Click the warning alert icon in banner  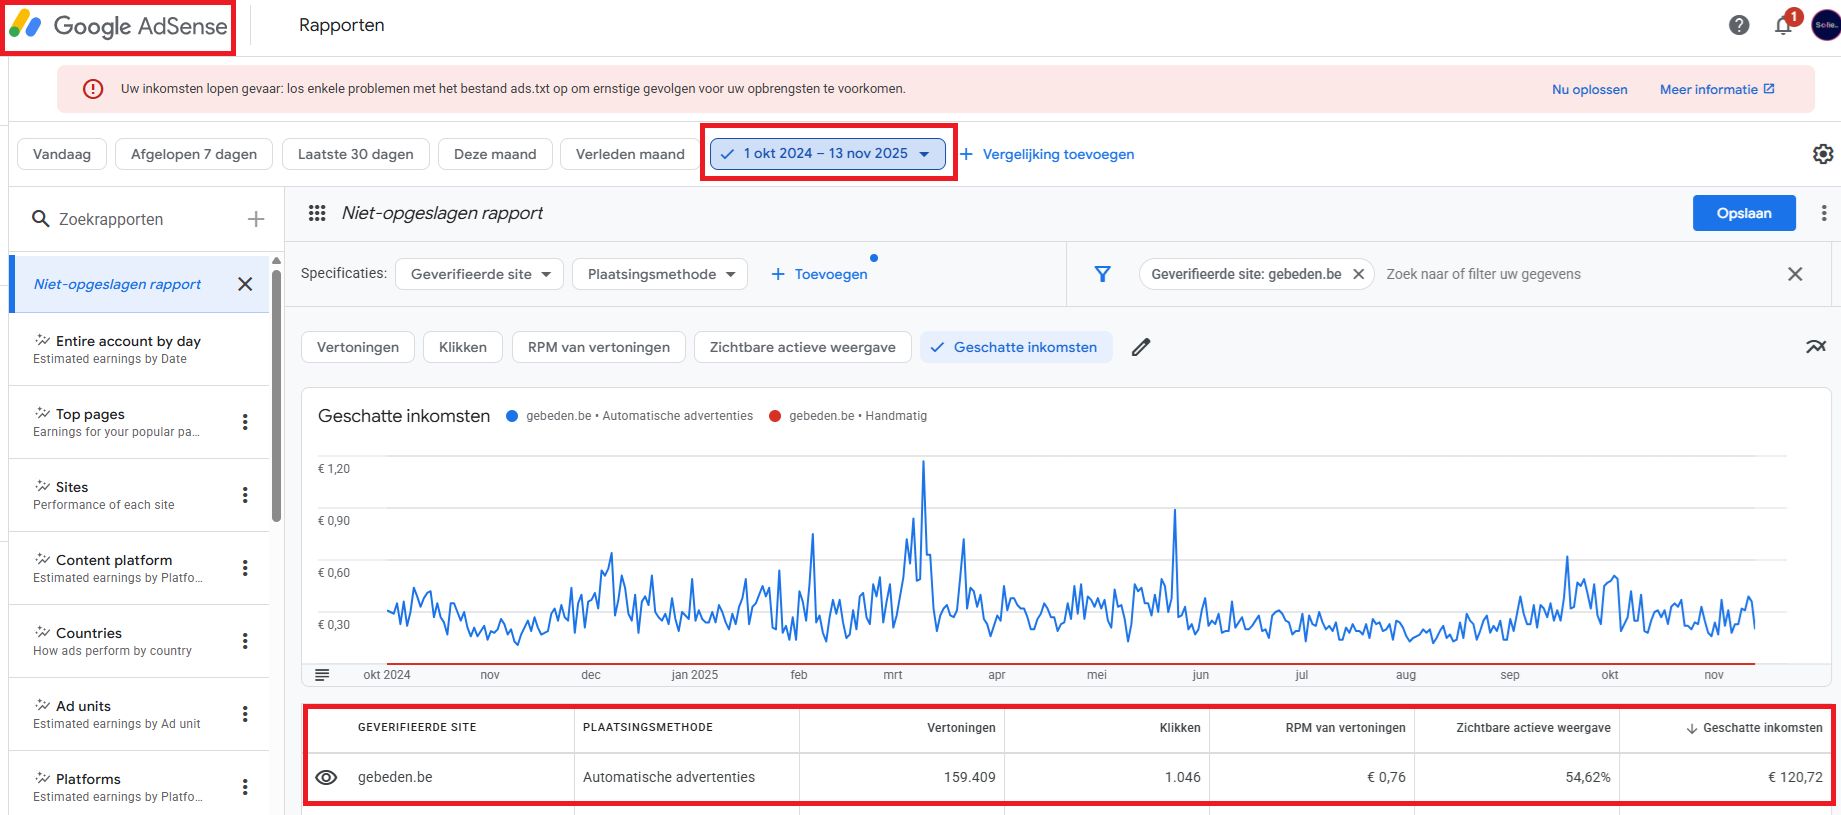point(93,89)
